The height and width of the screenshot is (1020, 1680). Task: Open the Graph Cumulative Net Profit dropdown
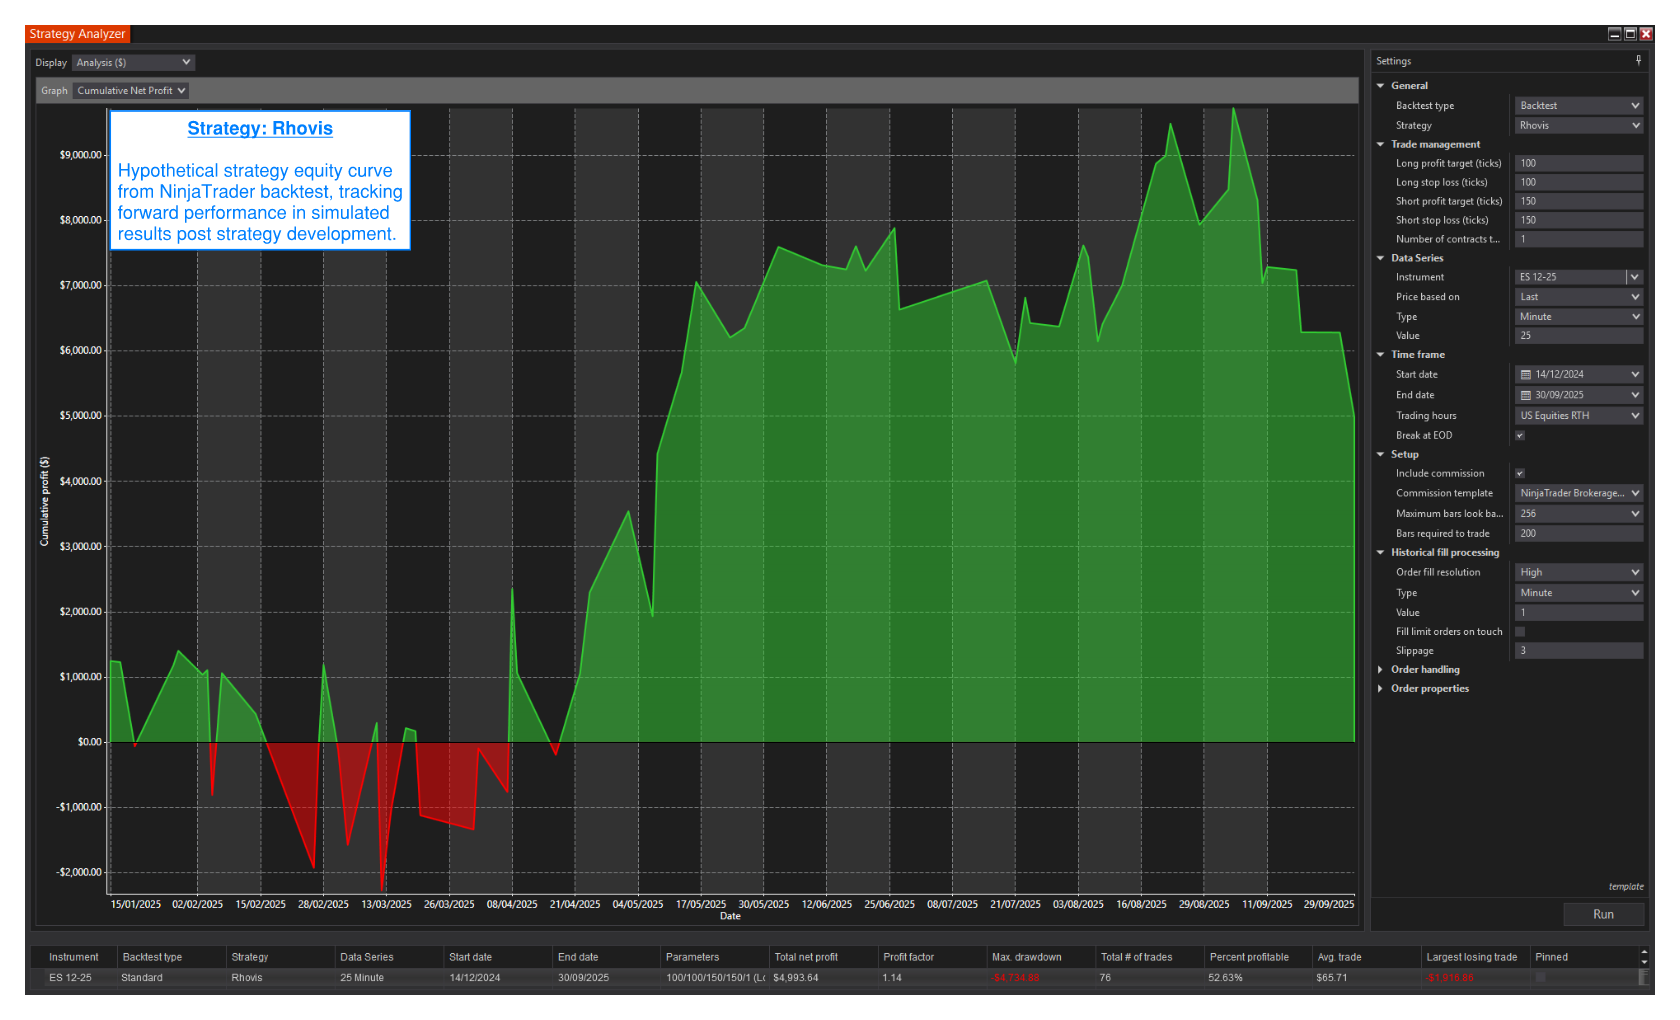(131, 91)
